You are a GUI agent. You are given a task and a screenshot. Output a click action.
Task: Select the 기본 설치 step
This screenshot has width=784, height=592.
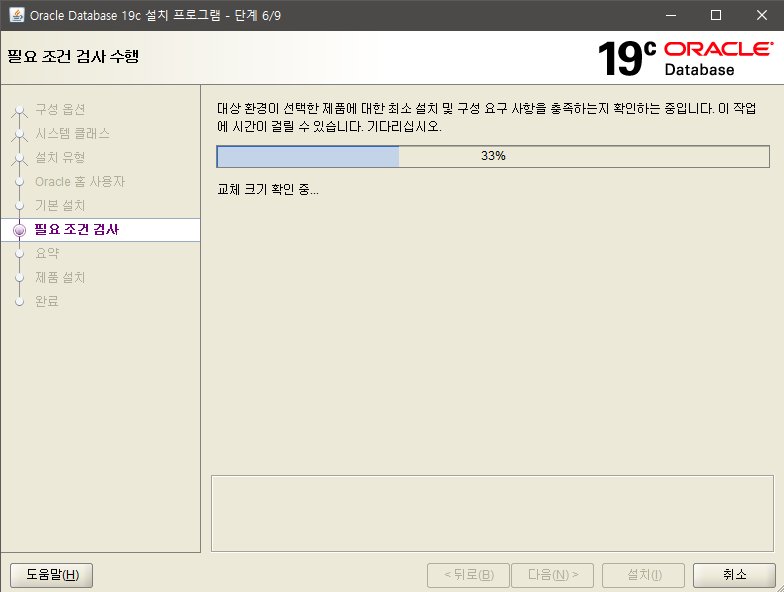pyautogui.click(x=60, y=206)
